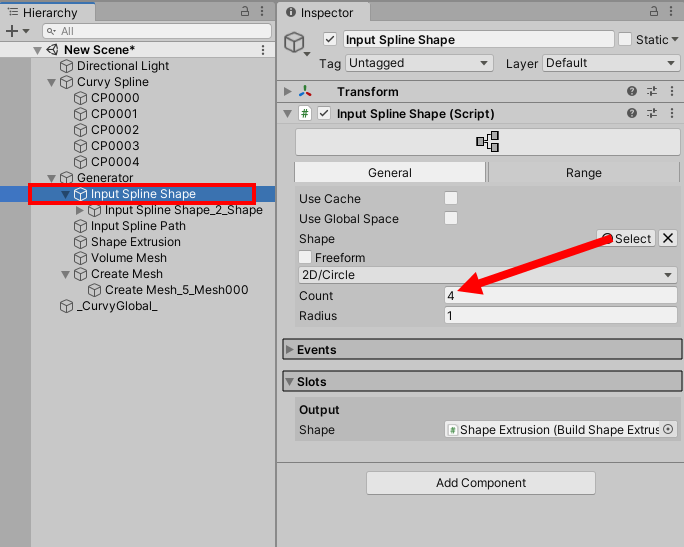Enable the Use Cache checkbox
684x547 pixels.
pos(451,198)
